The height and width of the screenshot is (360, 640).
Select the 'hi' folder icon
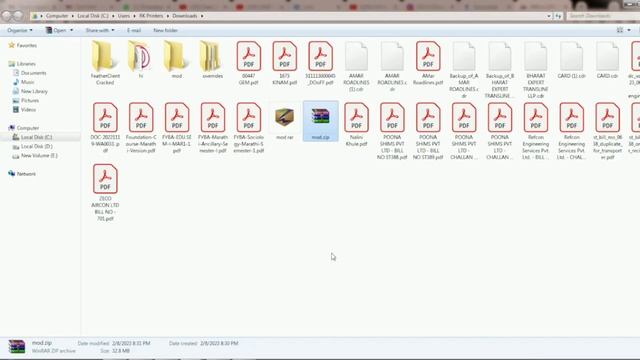141,60
